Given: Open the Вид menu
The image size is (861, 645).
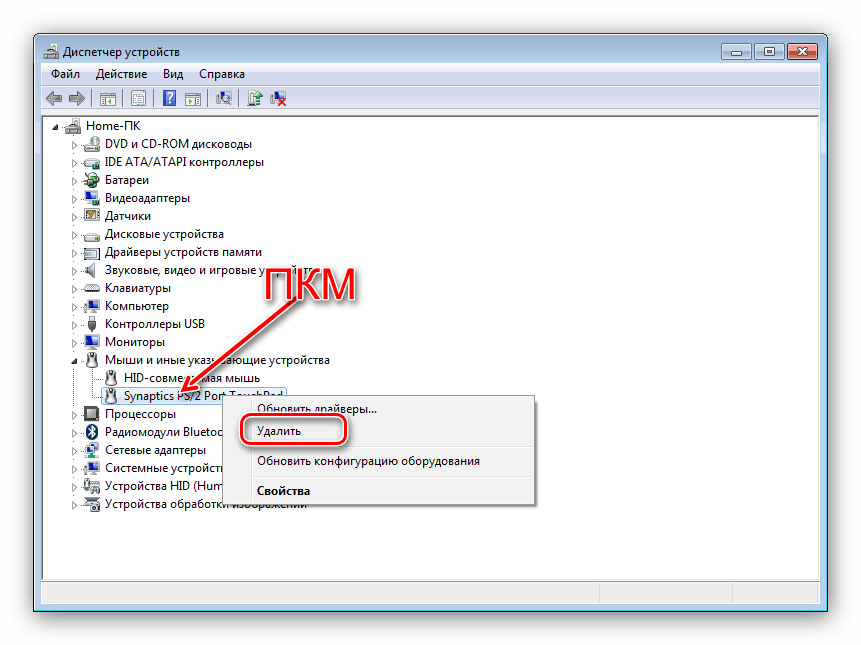Looking at the screenshot, I should point(173,74).
